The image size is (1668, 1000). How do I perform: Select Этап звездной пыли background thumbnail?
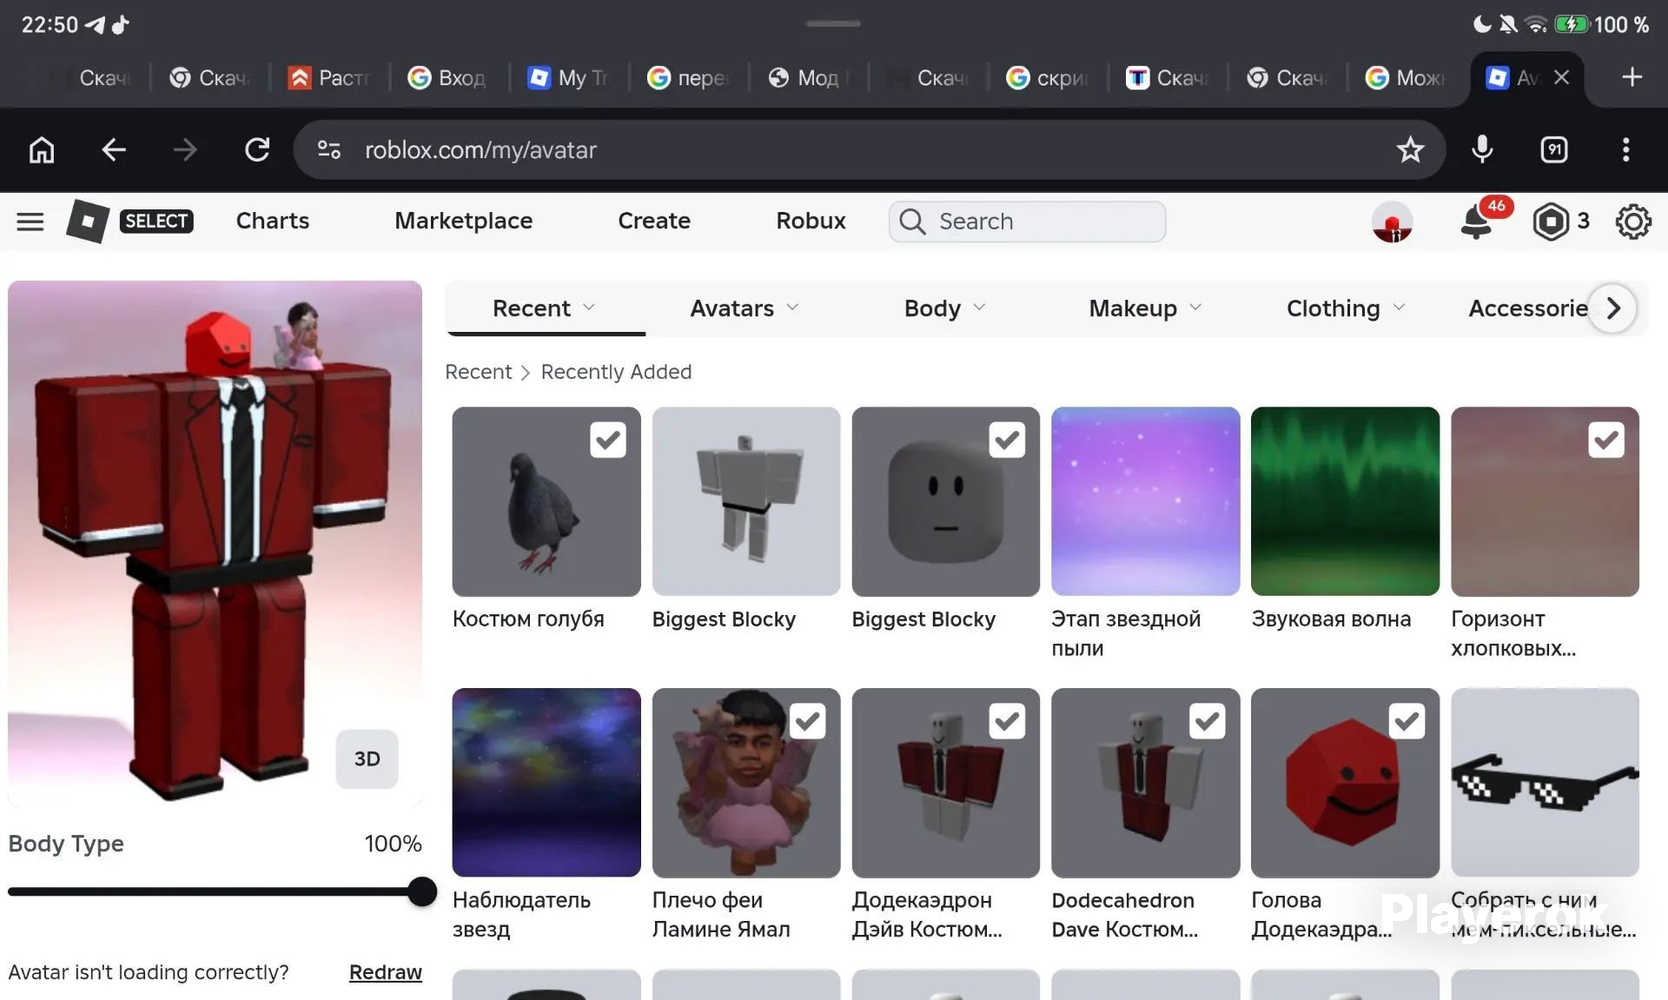click(x=1145, y=501)
